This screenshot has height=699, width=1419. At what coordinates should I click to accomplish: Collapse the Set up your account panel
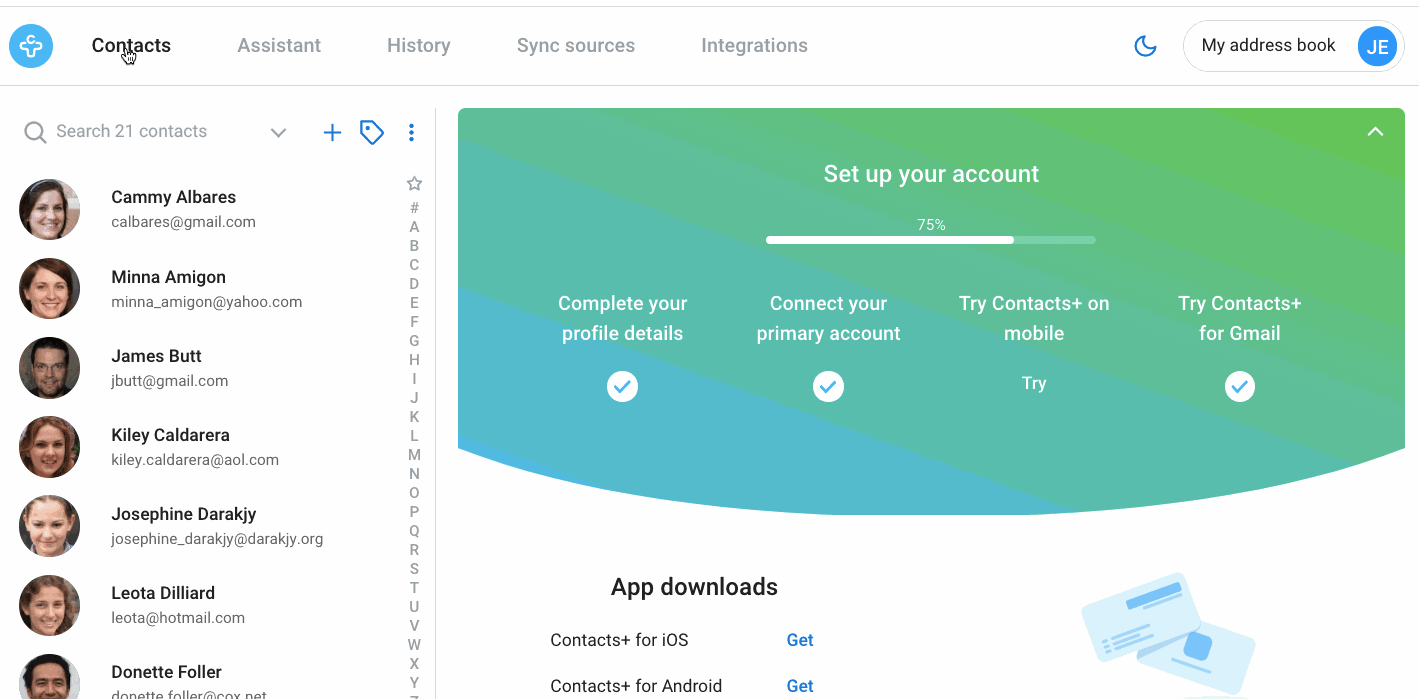[x=1375, y=132]
